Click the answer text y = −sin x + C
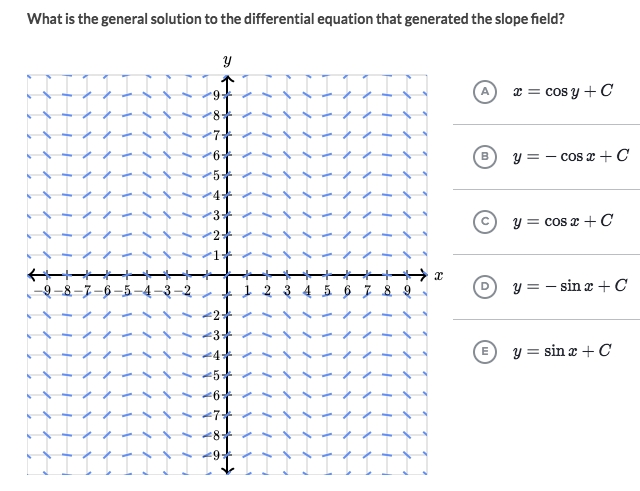 click(x=567, y=285)
